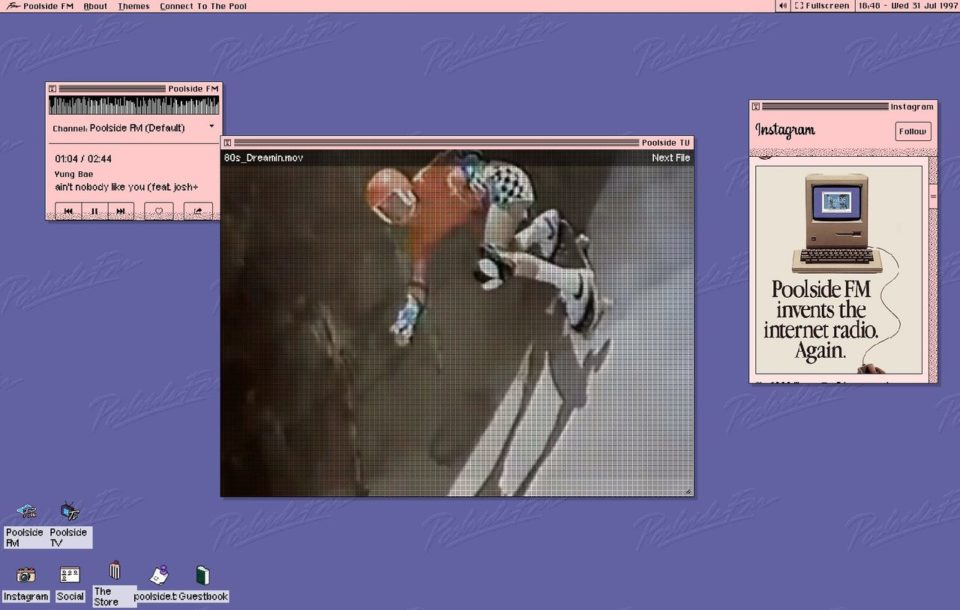Click the clock showing Wed 31 Jul 1997

tap(907, 6)
